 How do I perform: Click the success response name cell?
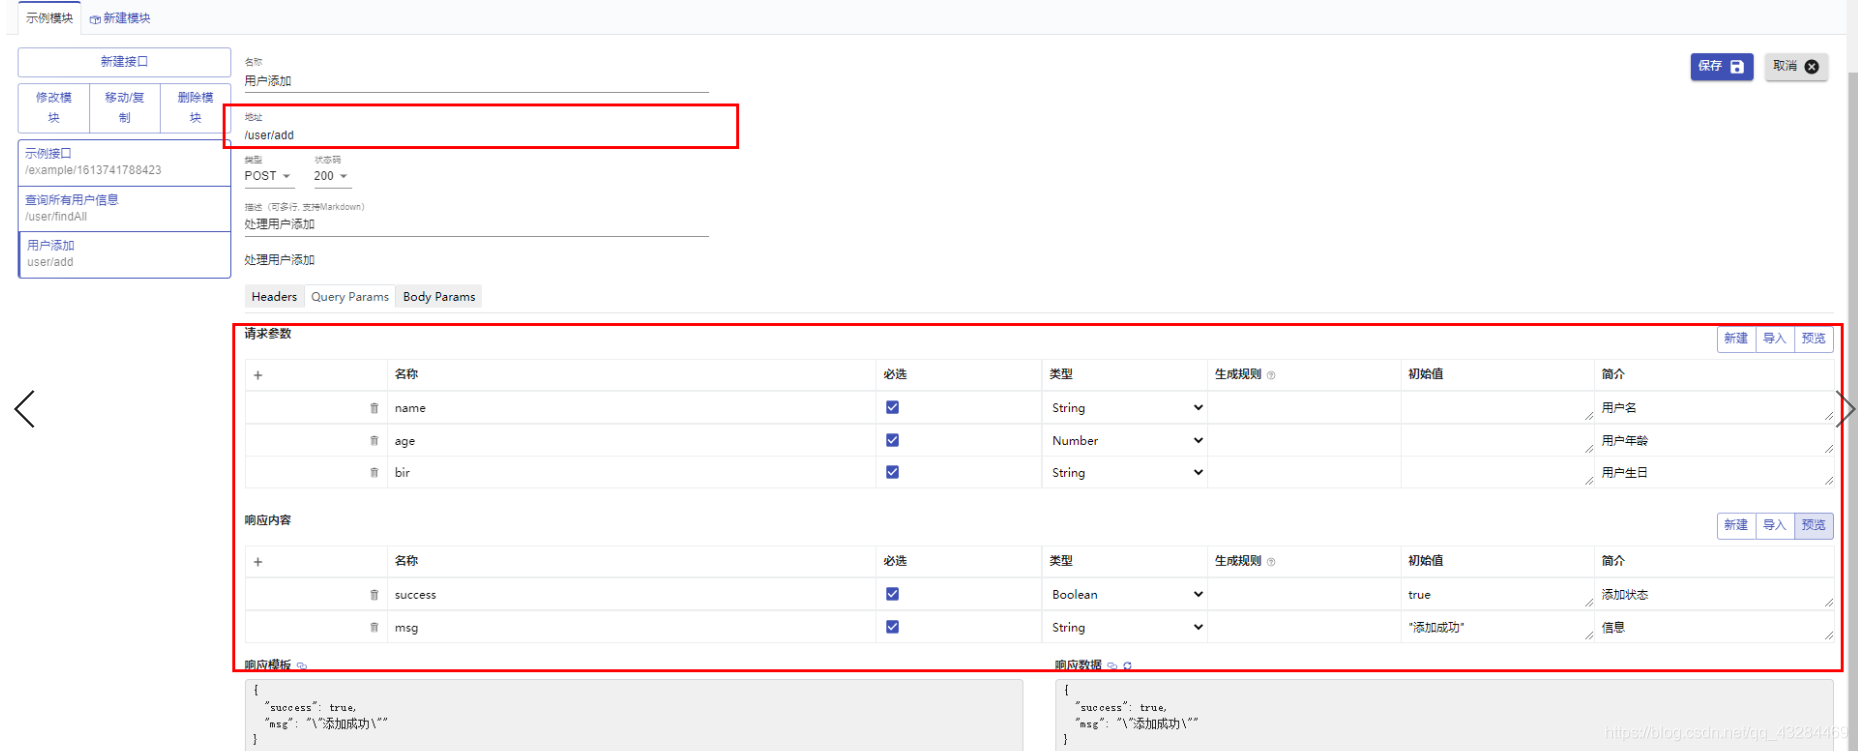[x=631, y=595]
